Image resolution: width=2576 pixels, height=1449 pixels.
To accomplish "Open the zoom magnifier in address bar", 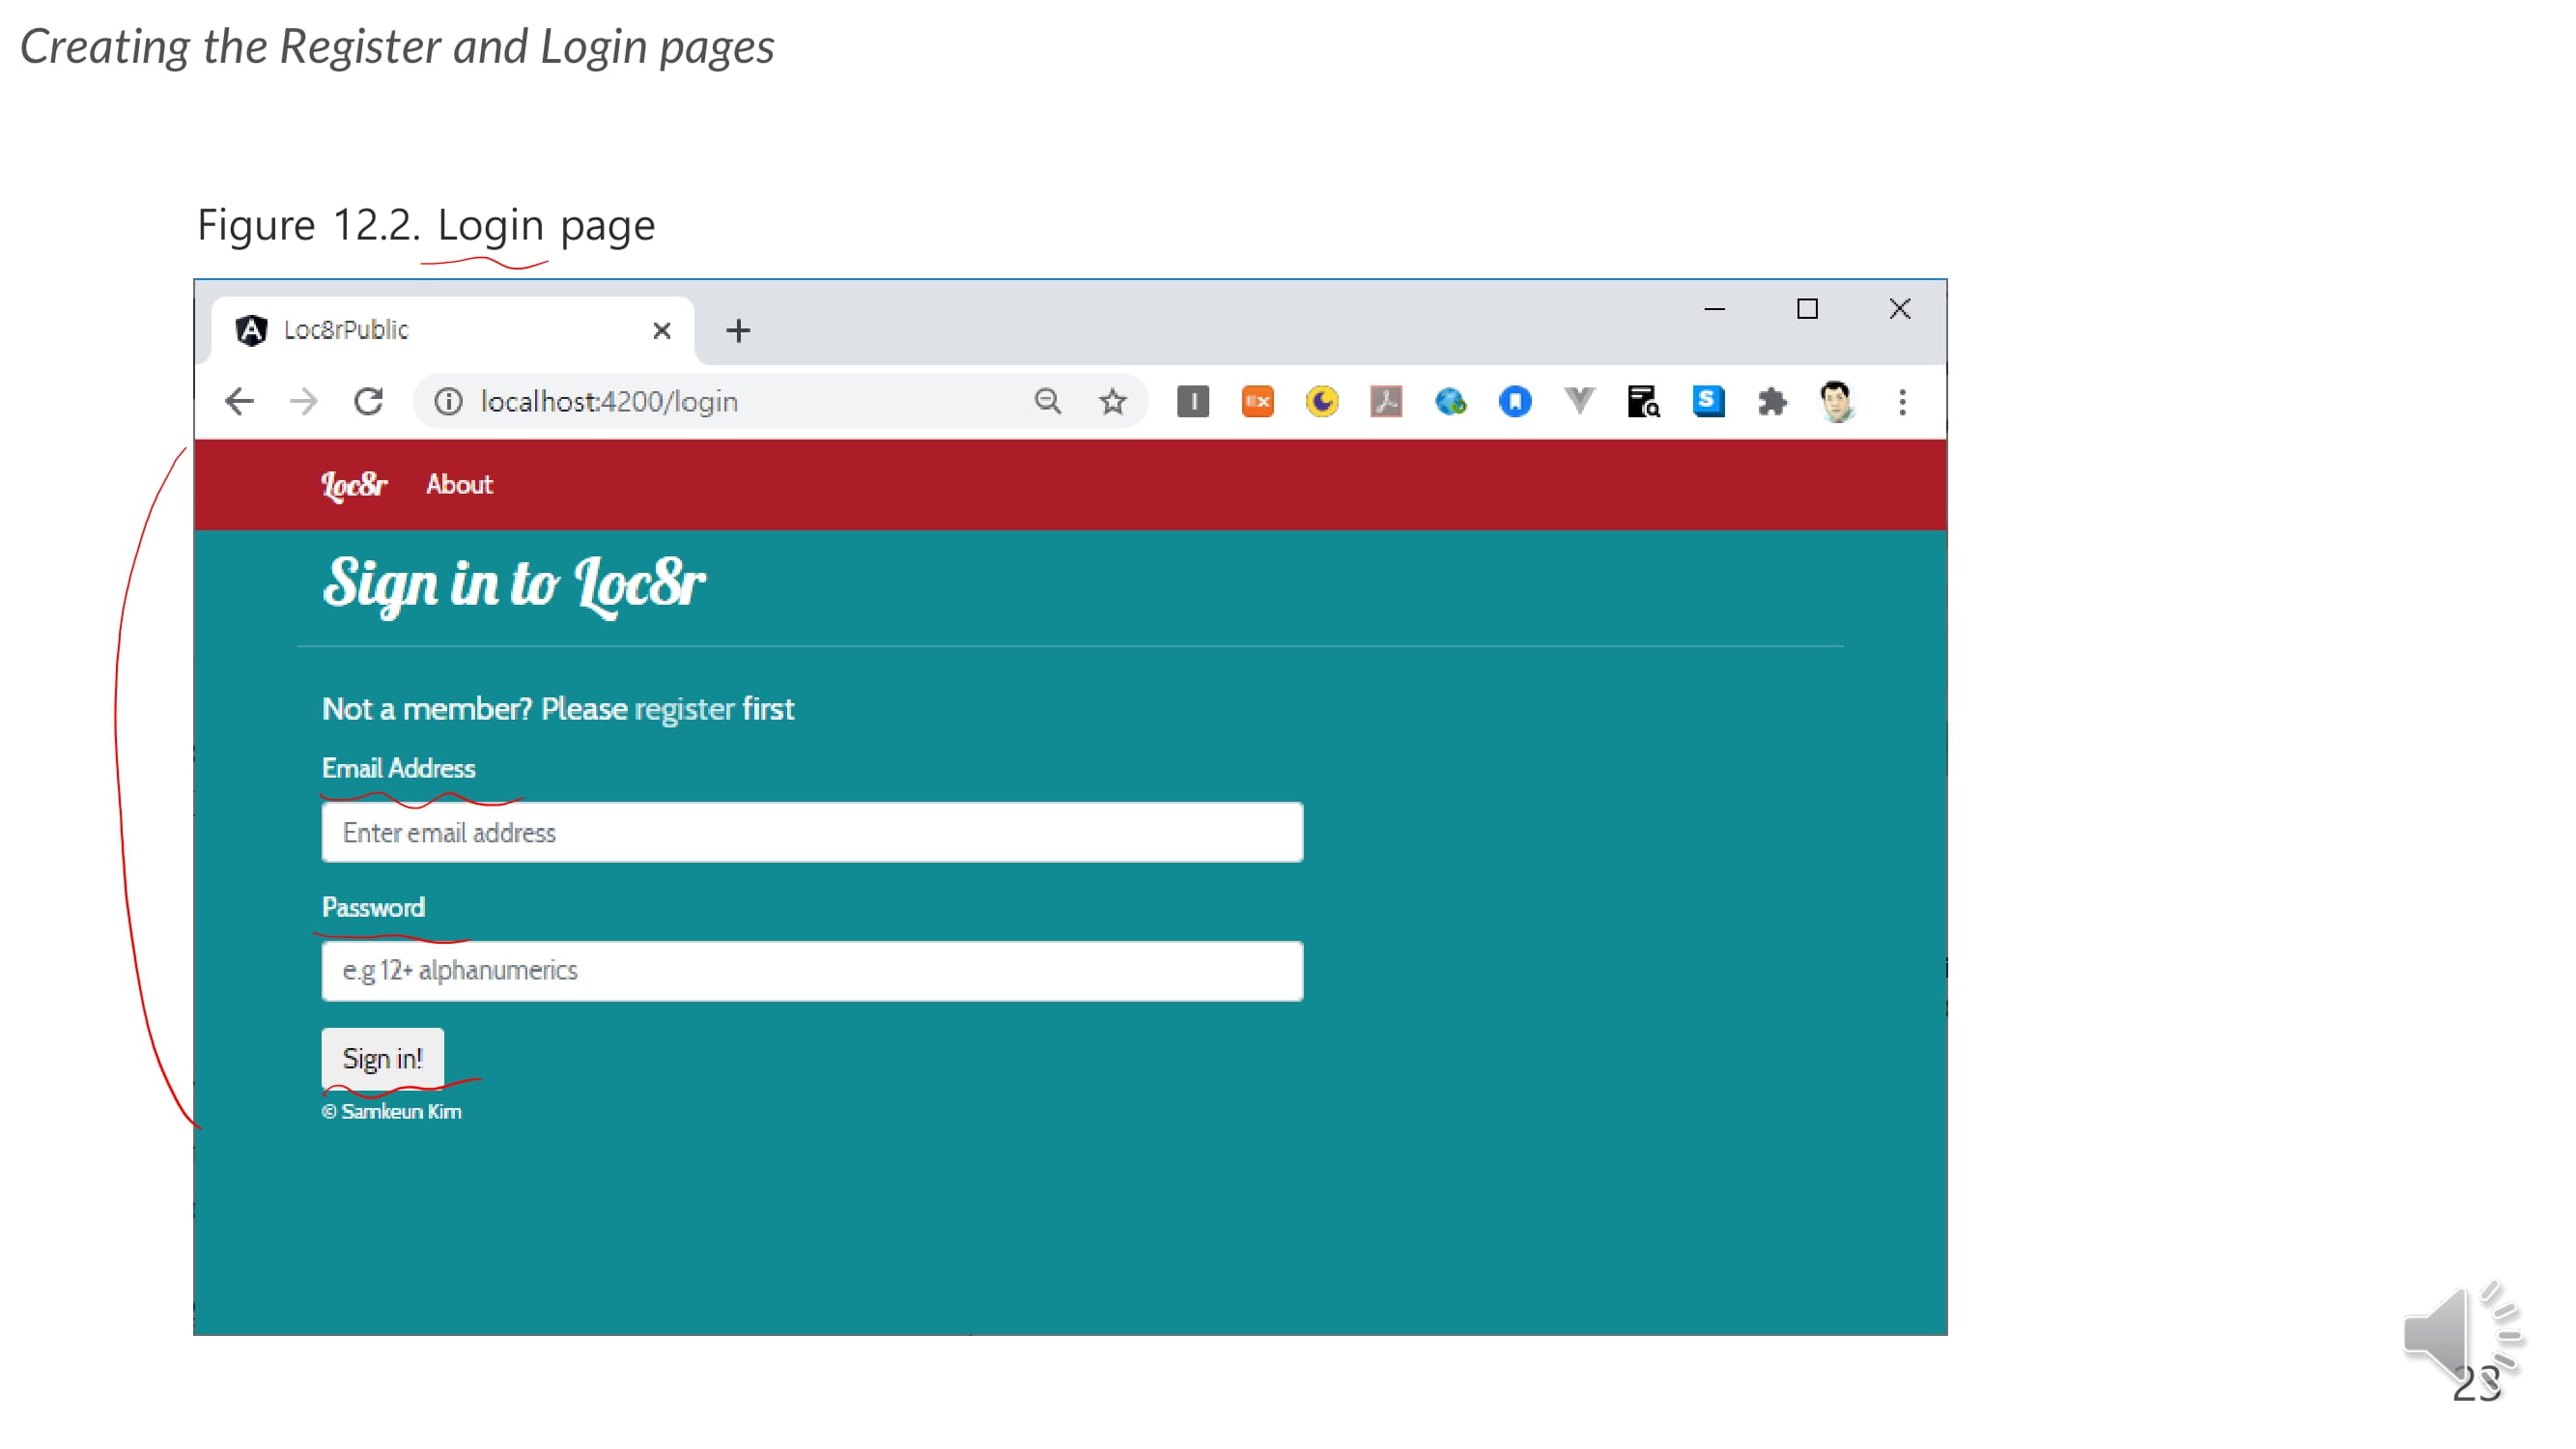I will point(1047,402).
